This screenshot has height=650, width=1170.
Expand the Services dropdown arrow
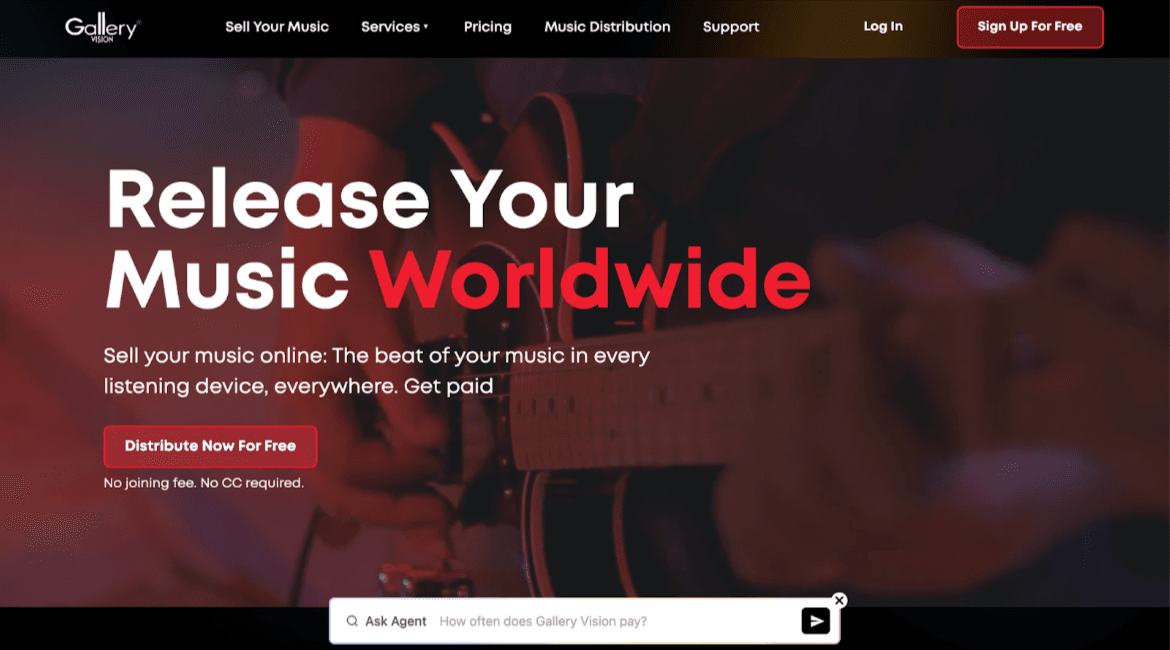426,27
